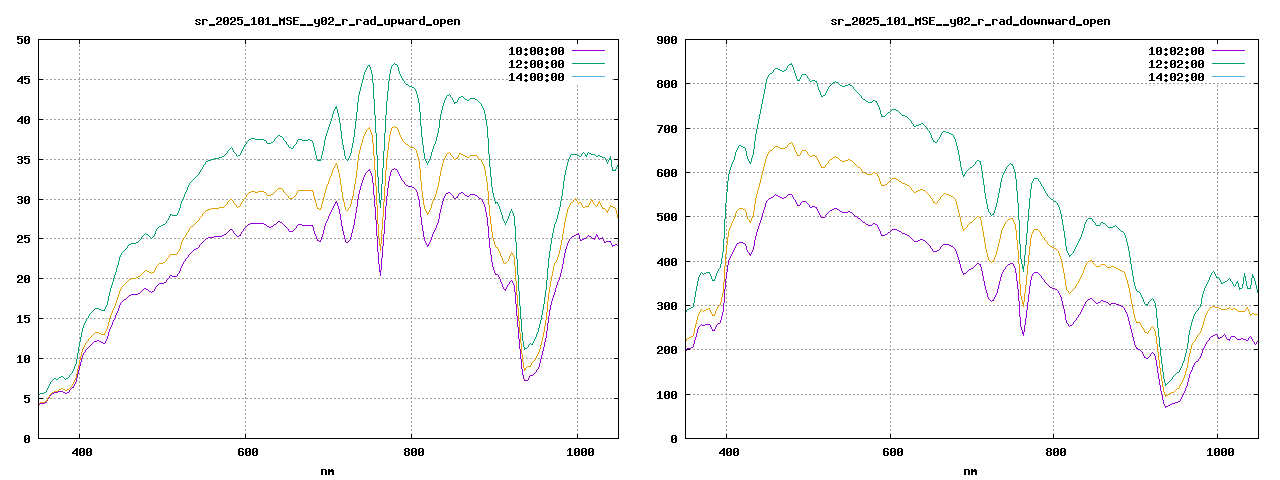
Task: Click the sr_2025_101_MSE__y02_r_rad_downward_open chart title
Action: (x=970, y=21)
